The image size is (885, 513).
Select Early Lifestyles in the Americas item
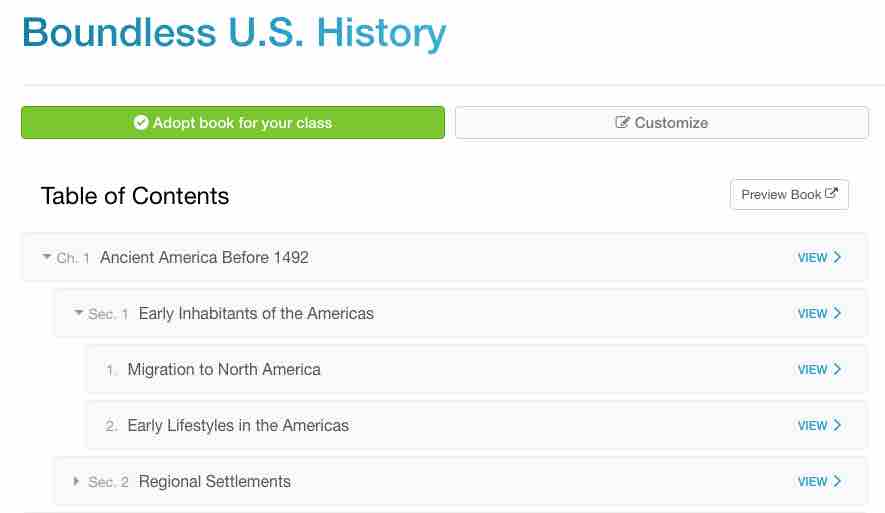(238, 426)
